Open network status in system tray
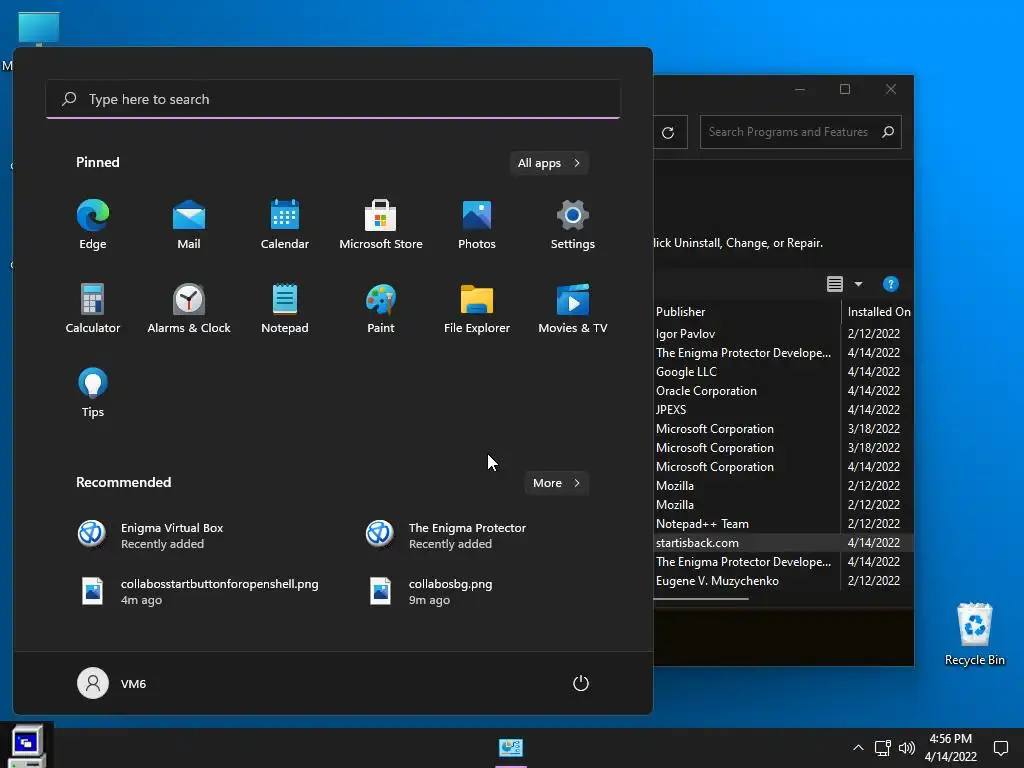Viewport: 1024px width, 768px height. (x=882, y=748)
